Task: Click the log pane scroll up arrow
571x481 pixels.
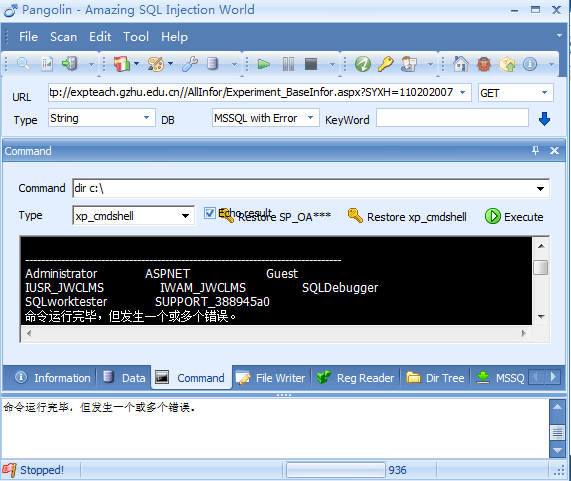Action: coord(557,407)
